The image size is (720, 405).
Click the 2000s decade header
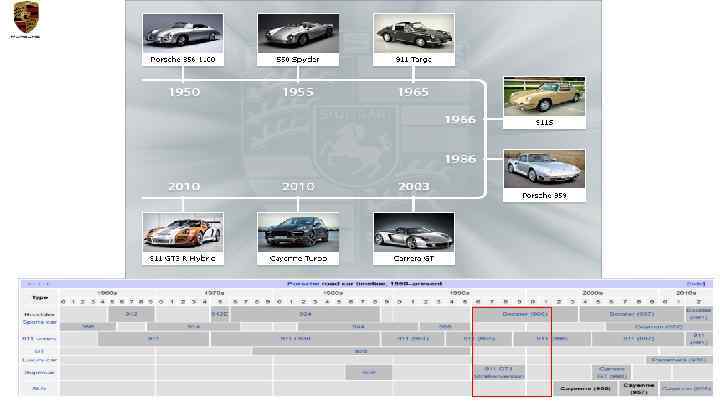click(x=592, y=292)
